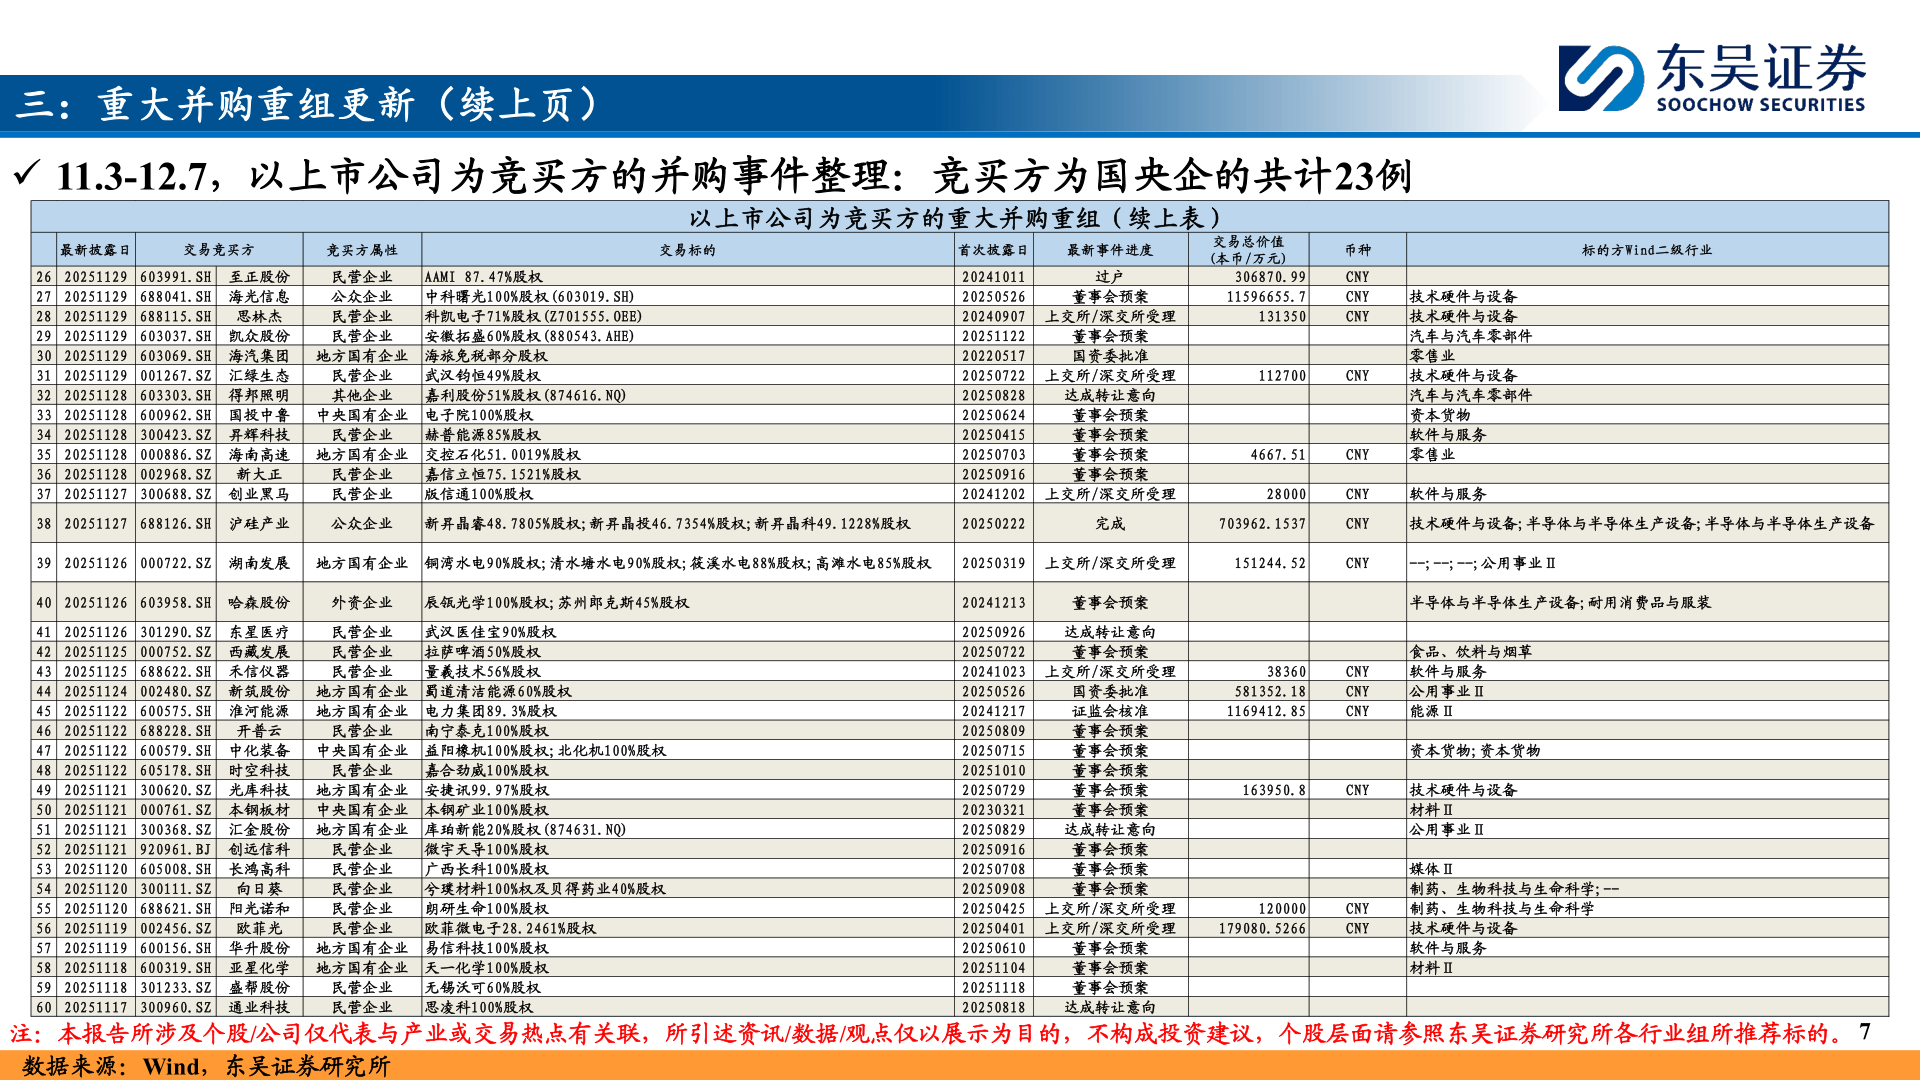This screenshot has height=1080, width=1920.
Task: Click the stock code 603991.SH
Action: pos(176,277)
